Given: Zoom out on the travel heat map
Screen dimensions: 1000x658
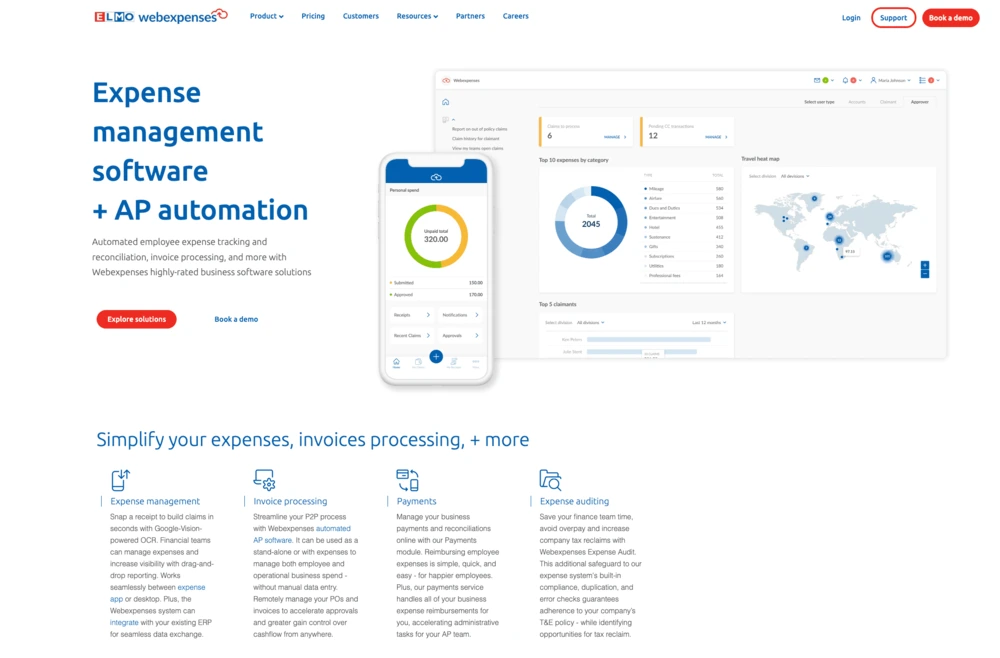Looking at the screenshot, I should 925,274.
